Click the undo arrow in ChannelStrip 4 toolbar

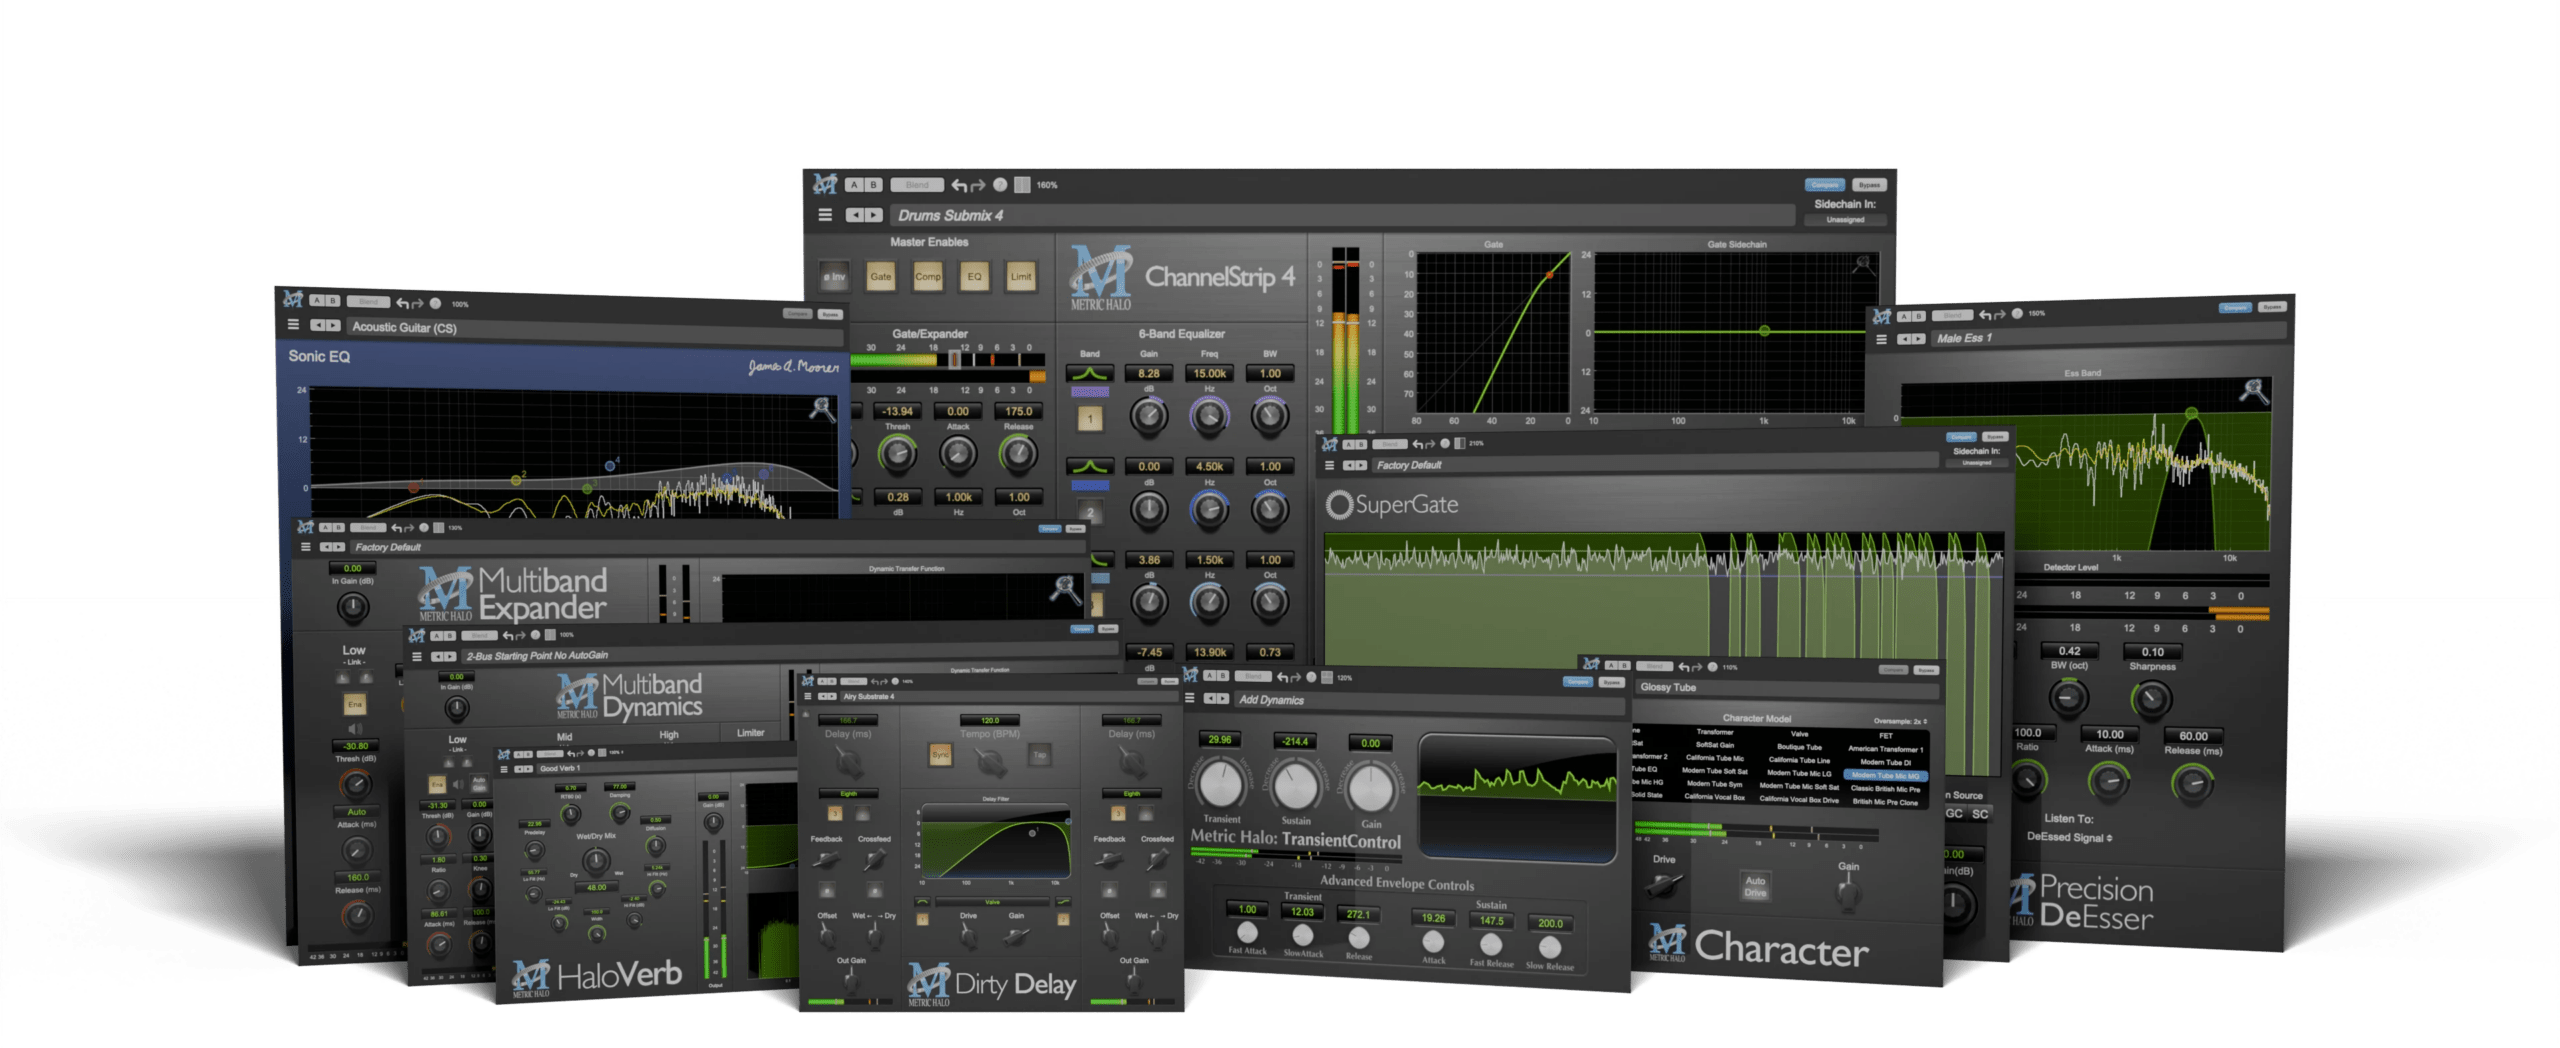pos(959,185)
